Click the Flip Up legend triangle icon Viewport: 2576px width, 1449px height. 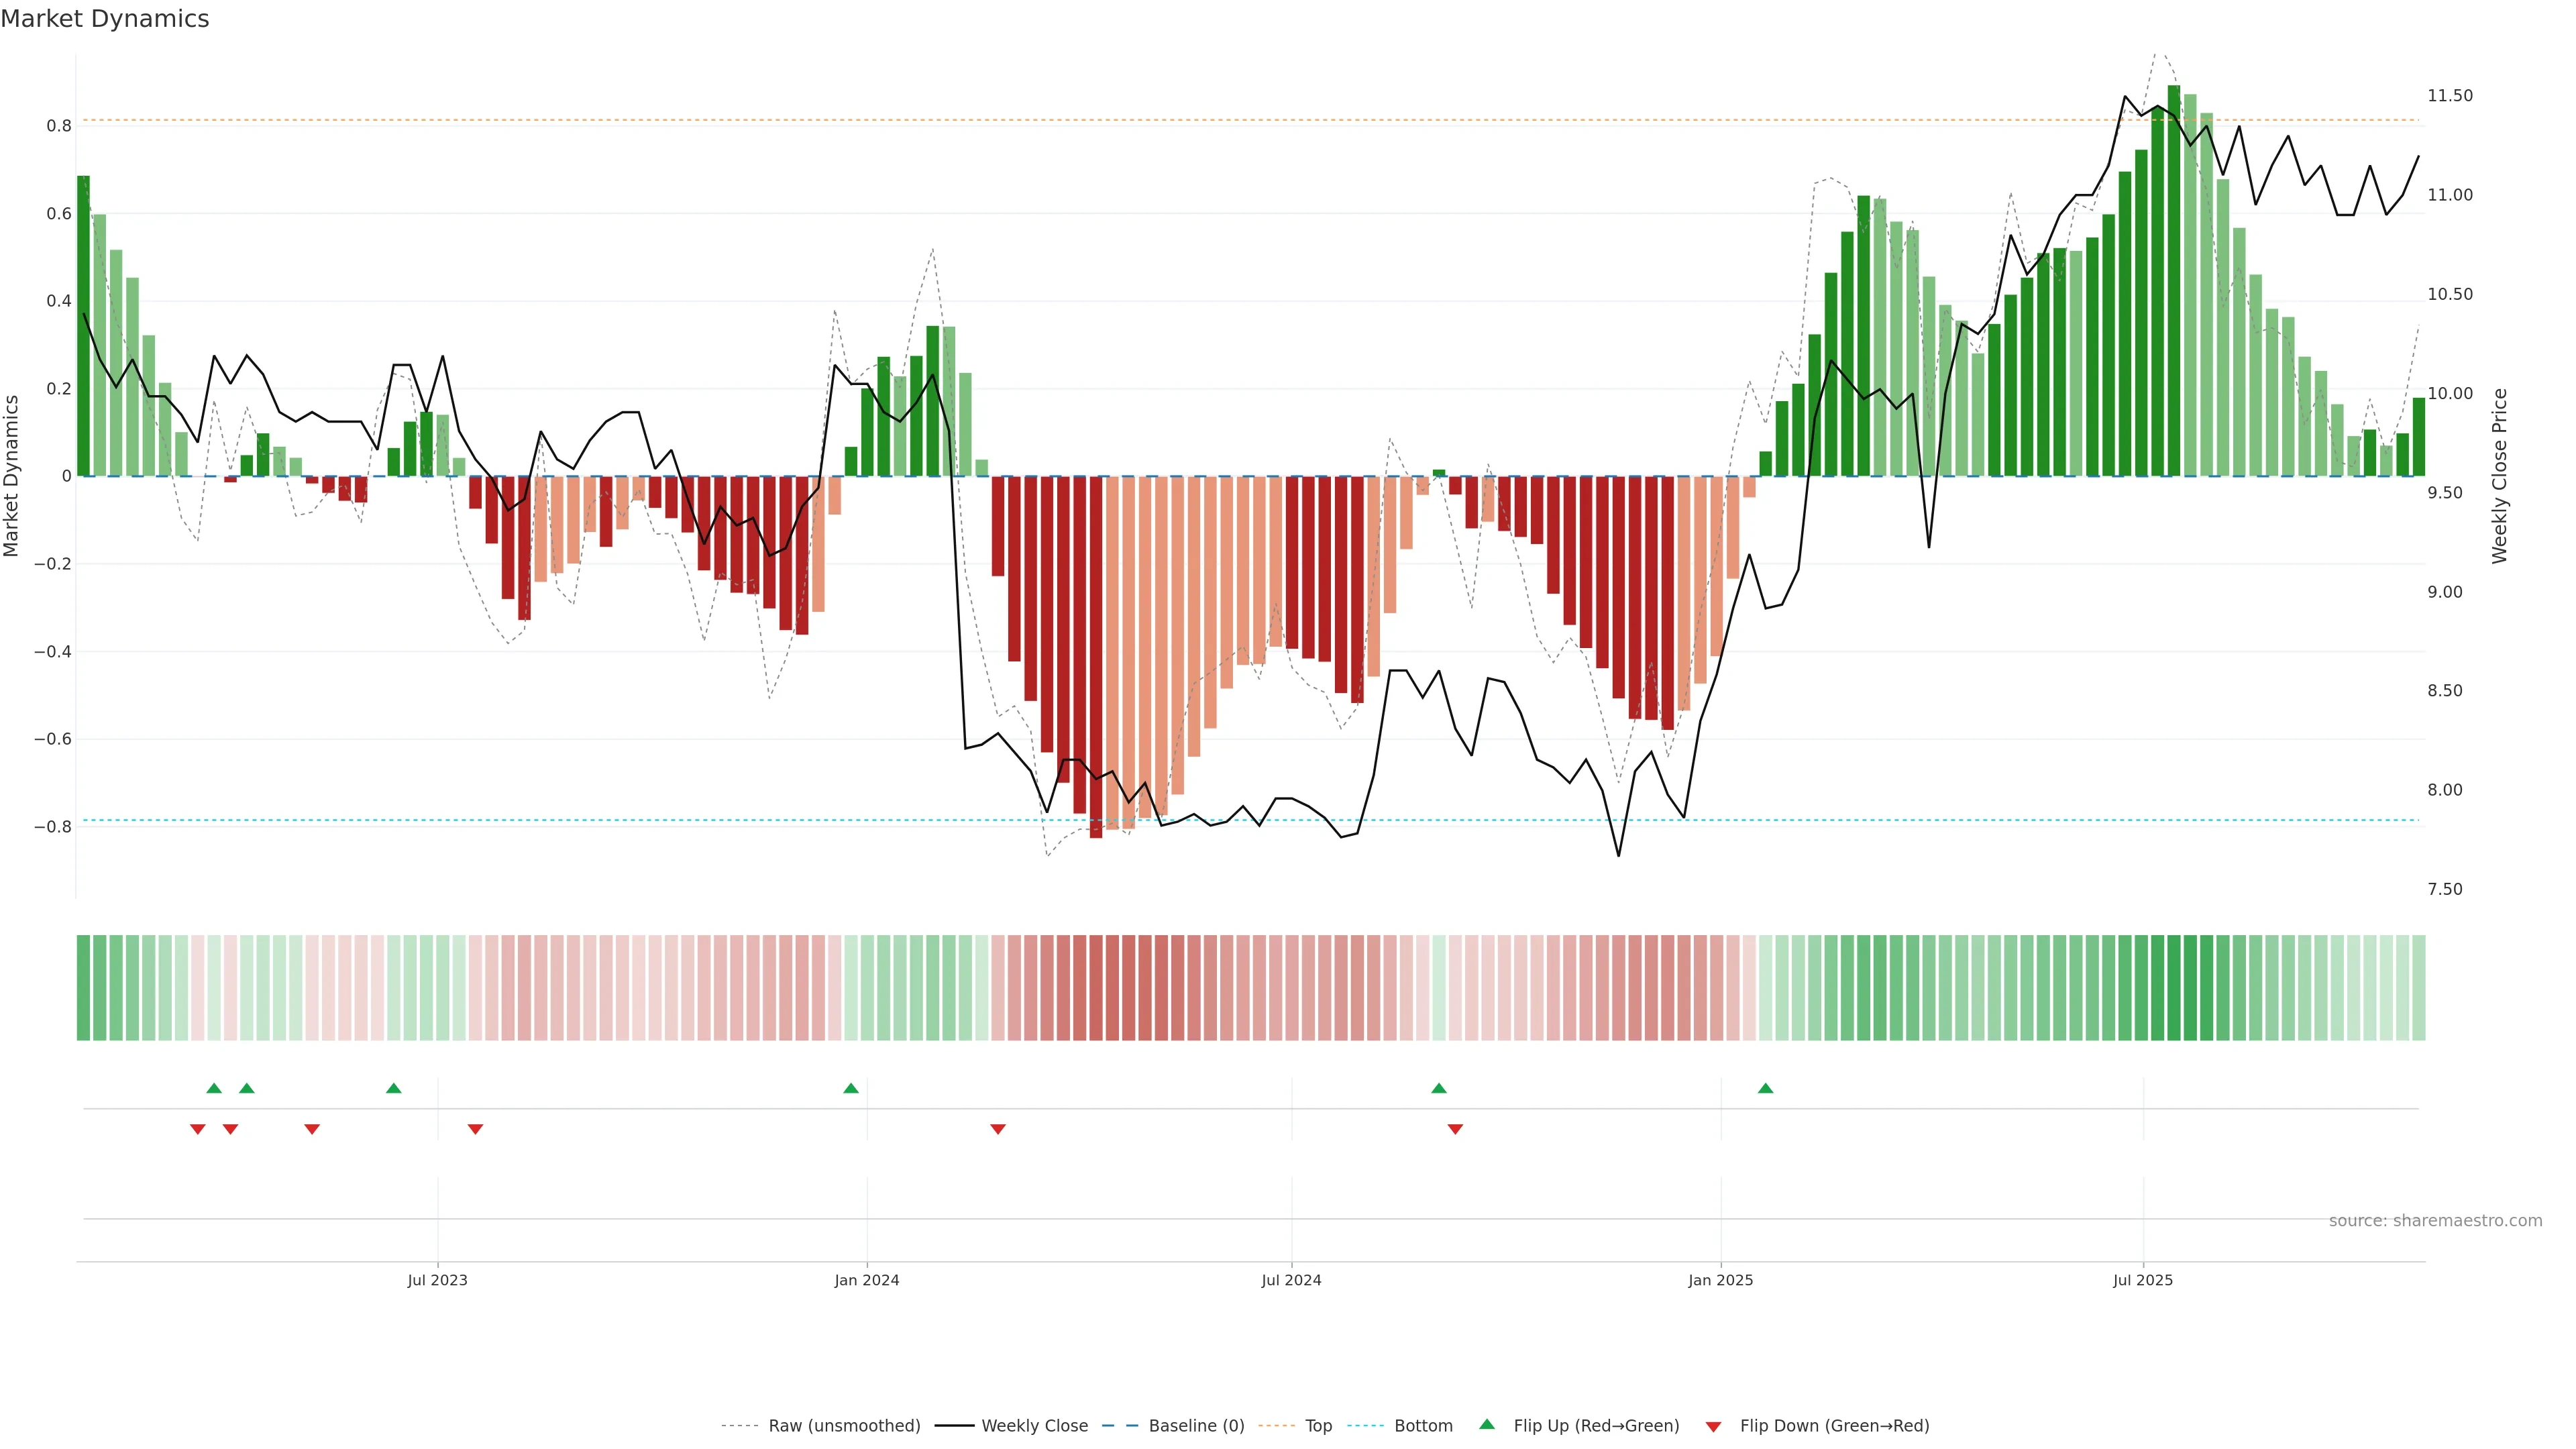click(1487, 1424)
